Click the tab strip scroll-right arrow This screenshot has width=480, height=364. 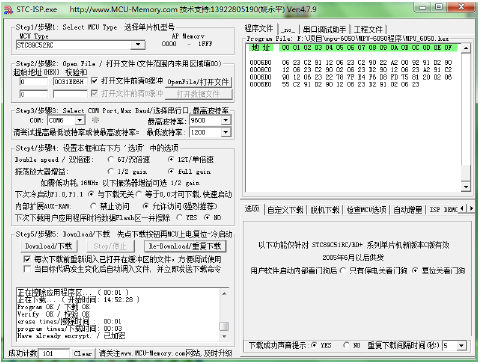[471, 208]
